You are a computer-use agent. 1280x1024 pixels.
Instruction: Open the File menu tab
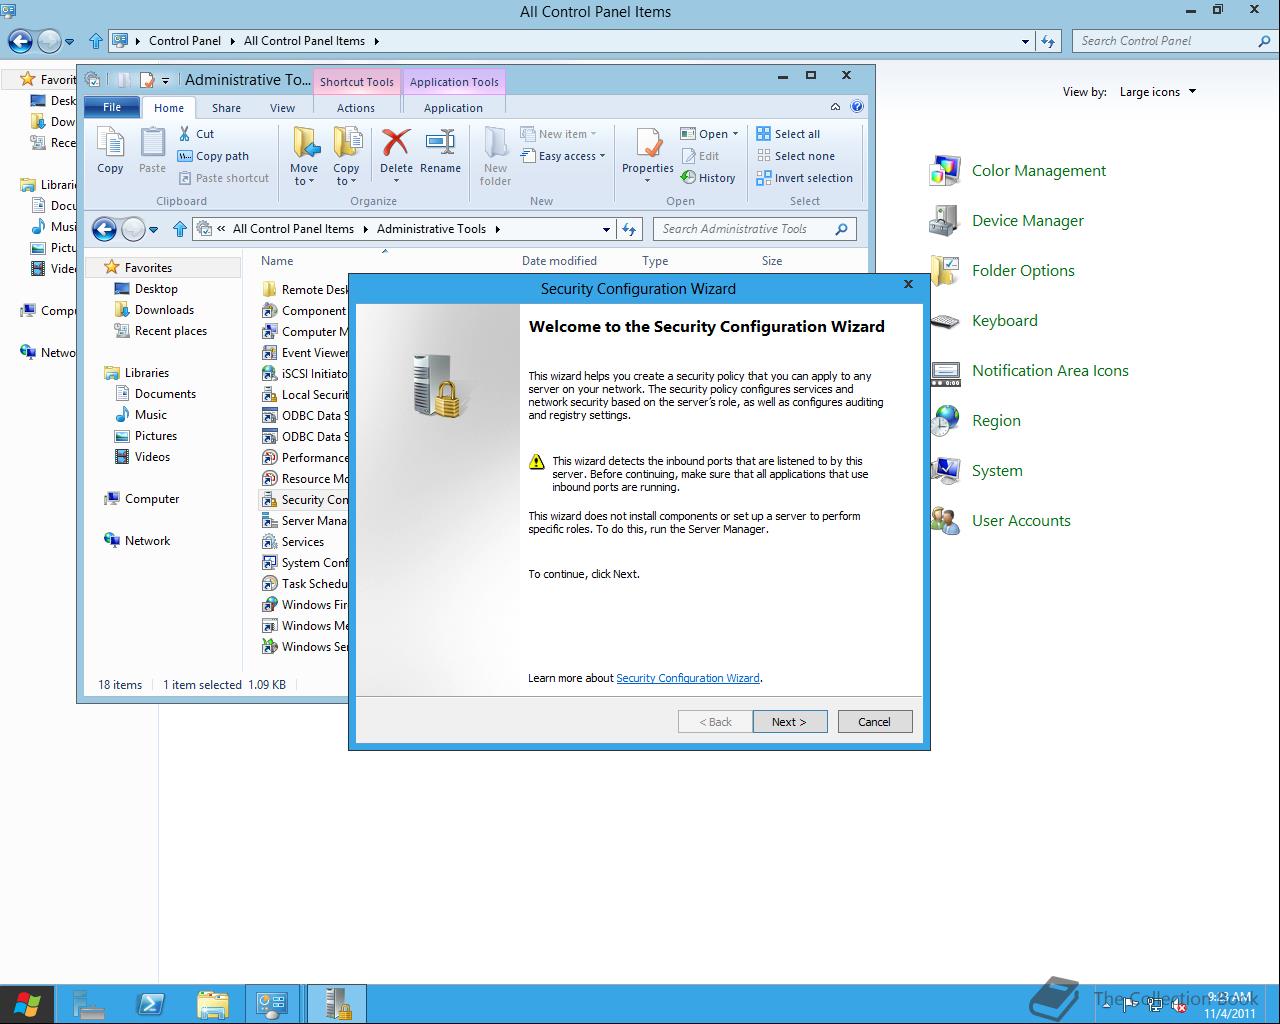pos(112,107)
